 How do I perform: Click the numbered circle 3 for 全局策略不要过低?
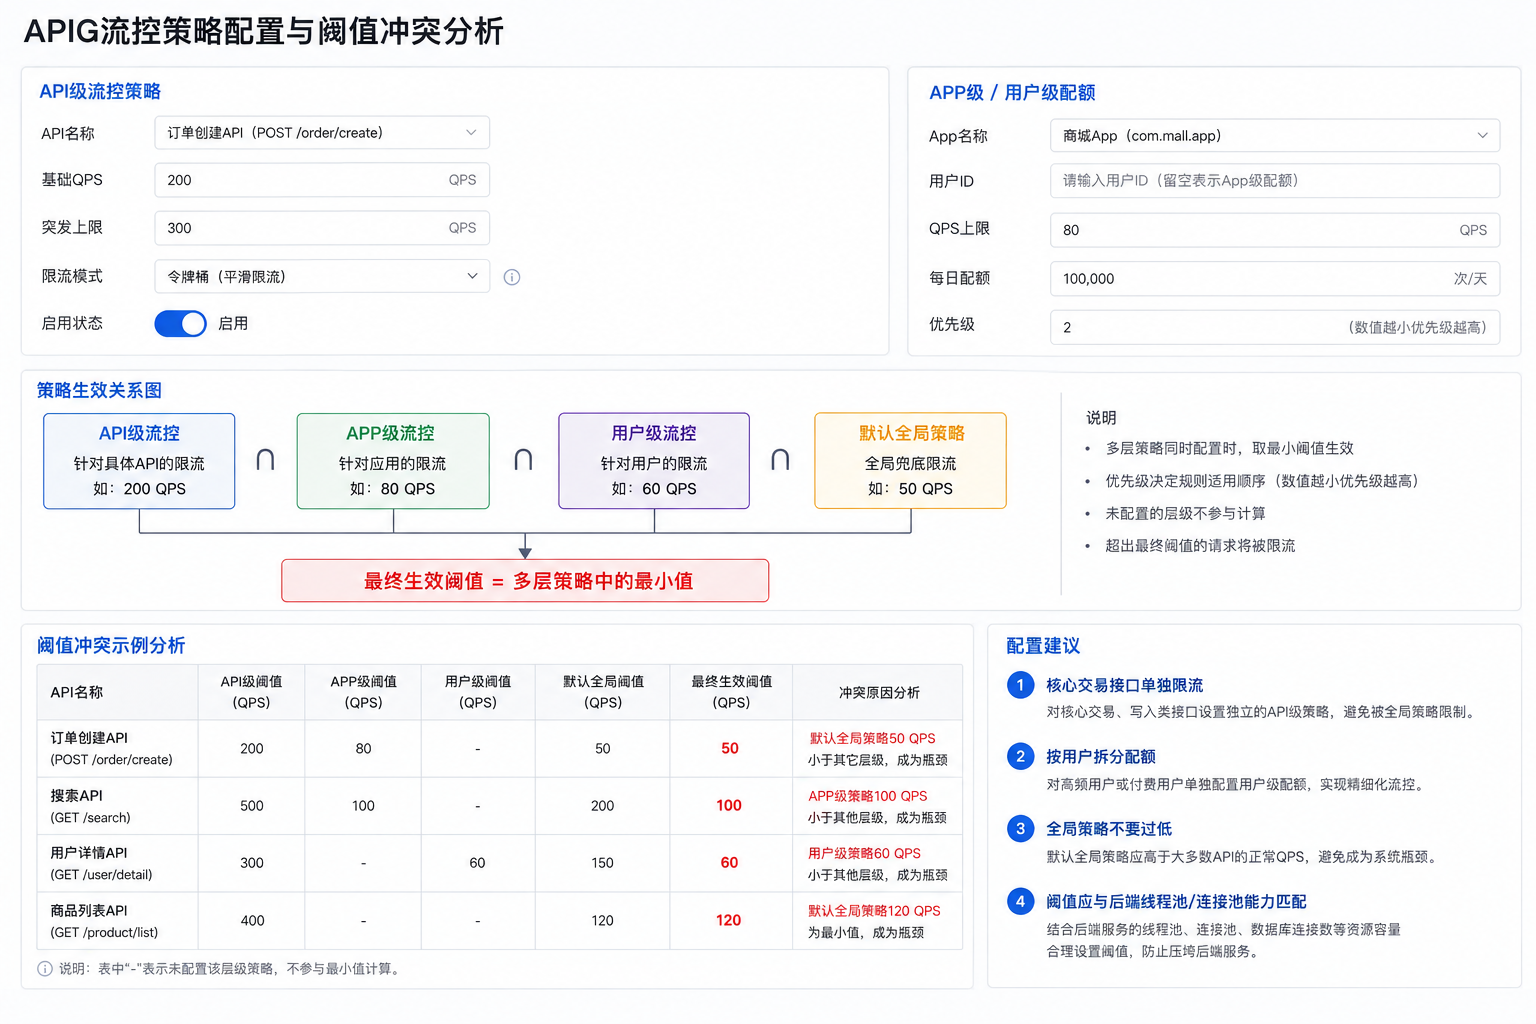[1020, 828]
